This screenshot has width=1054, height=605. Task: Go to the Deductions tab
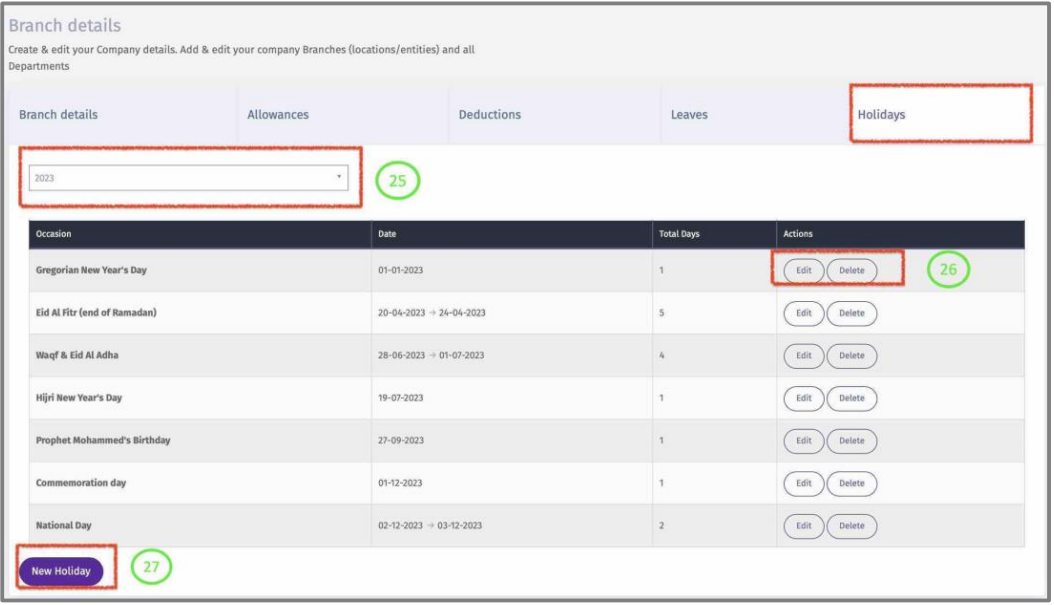489,115
